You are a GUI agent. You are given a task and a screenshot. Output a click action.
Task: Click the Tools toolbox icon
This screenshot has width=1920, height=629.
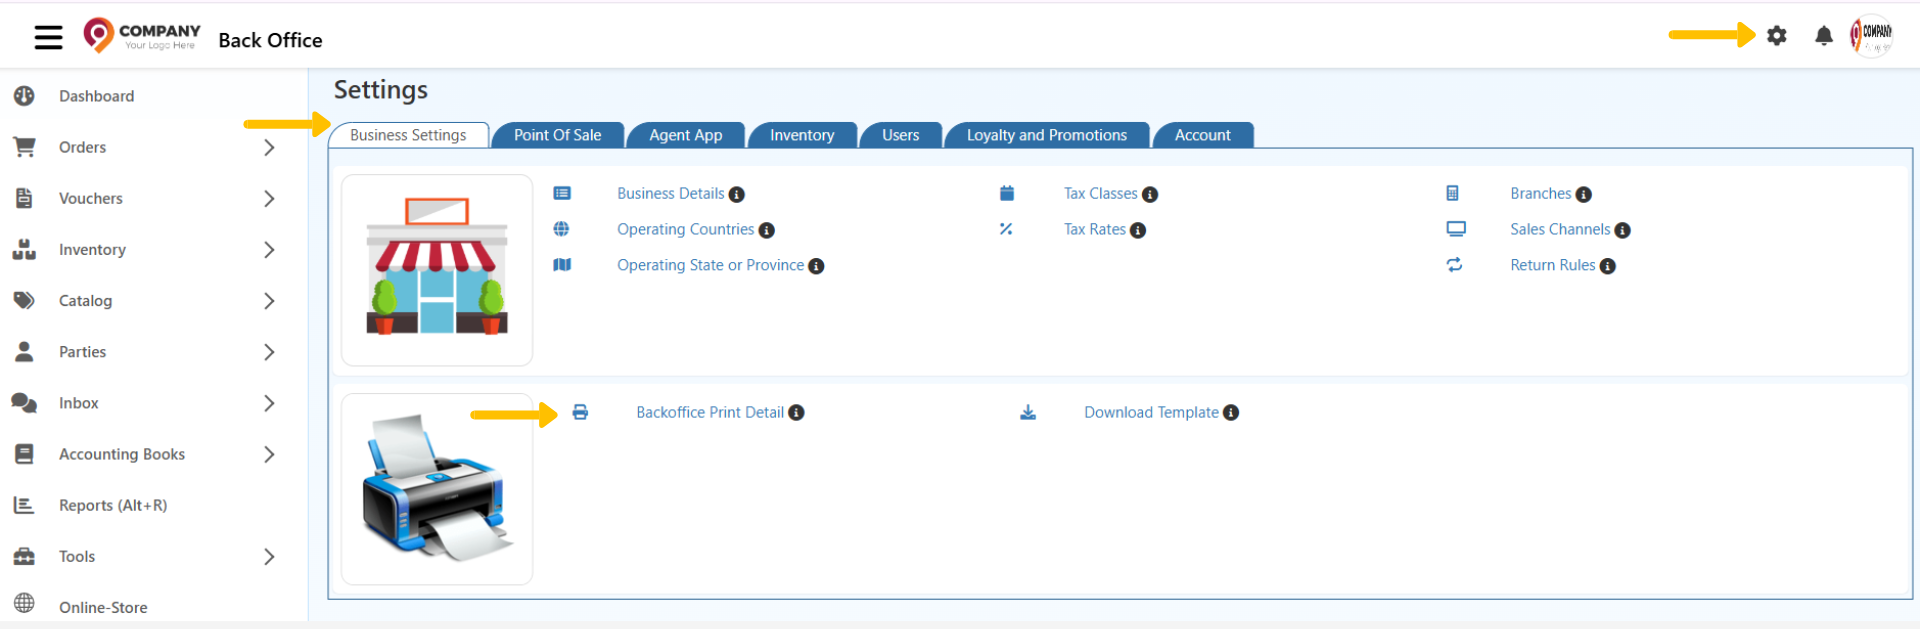point(24,556)
